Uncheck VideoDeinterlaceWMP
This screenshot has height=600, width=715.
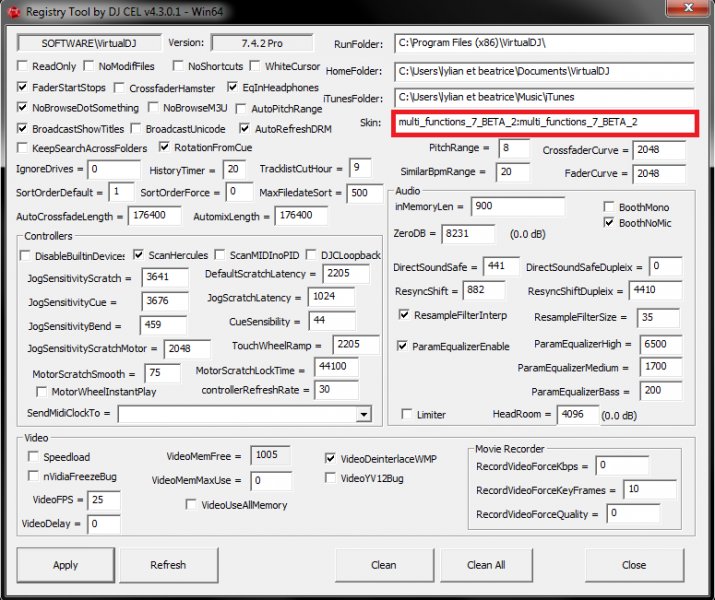(x=331, y=458)
